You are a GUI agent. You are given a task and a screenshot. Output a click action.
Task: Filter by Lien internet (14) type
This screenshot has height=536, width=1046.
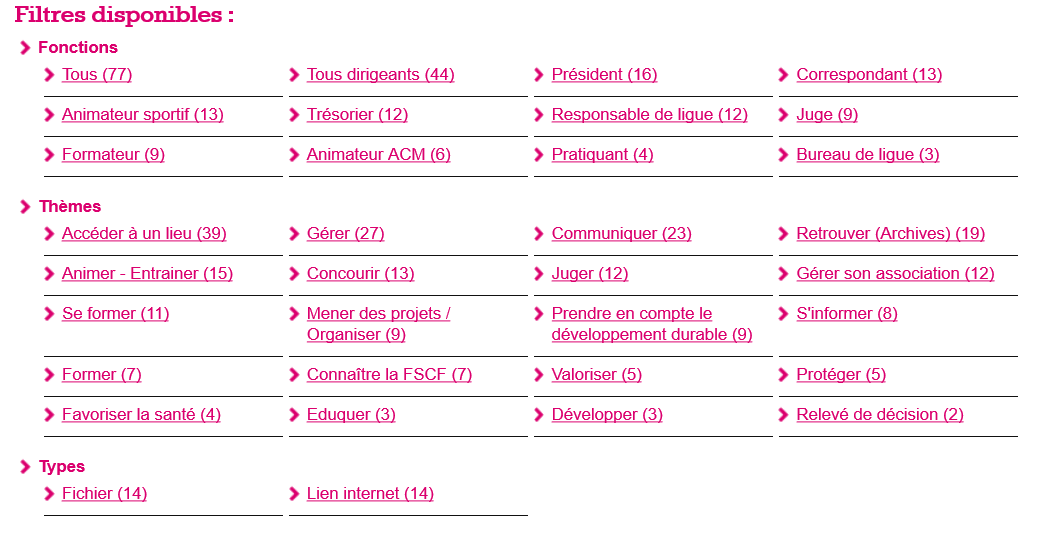[x=370, y=494]
